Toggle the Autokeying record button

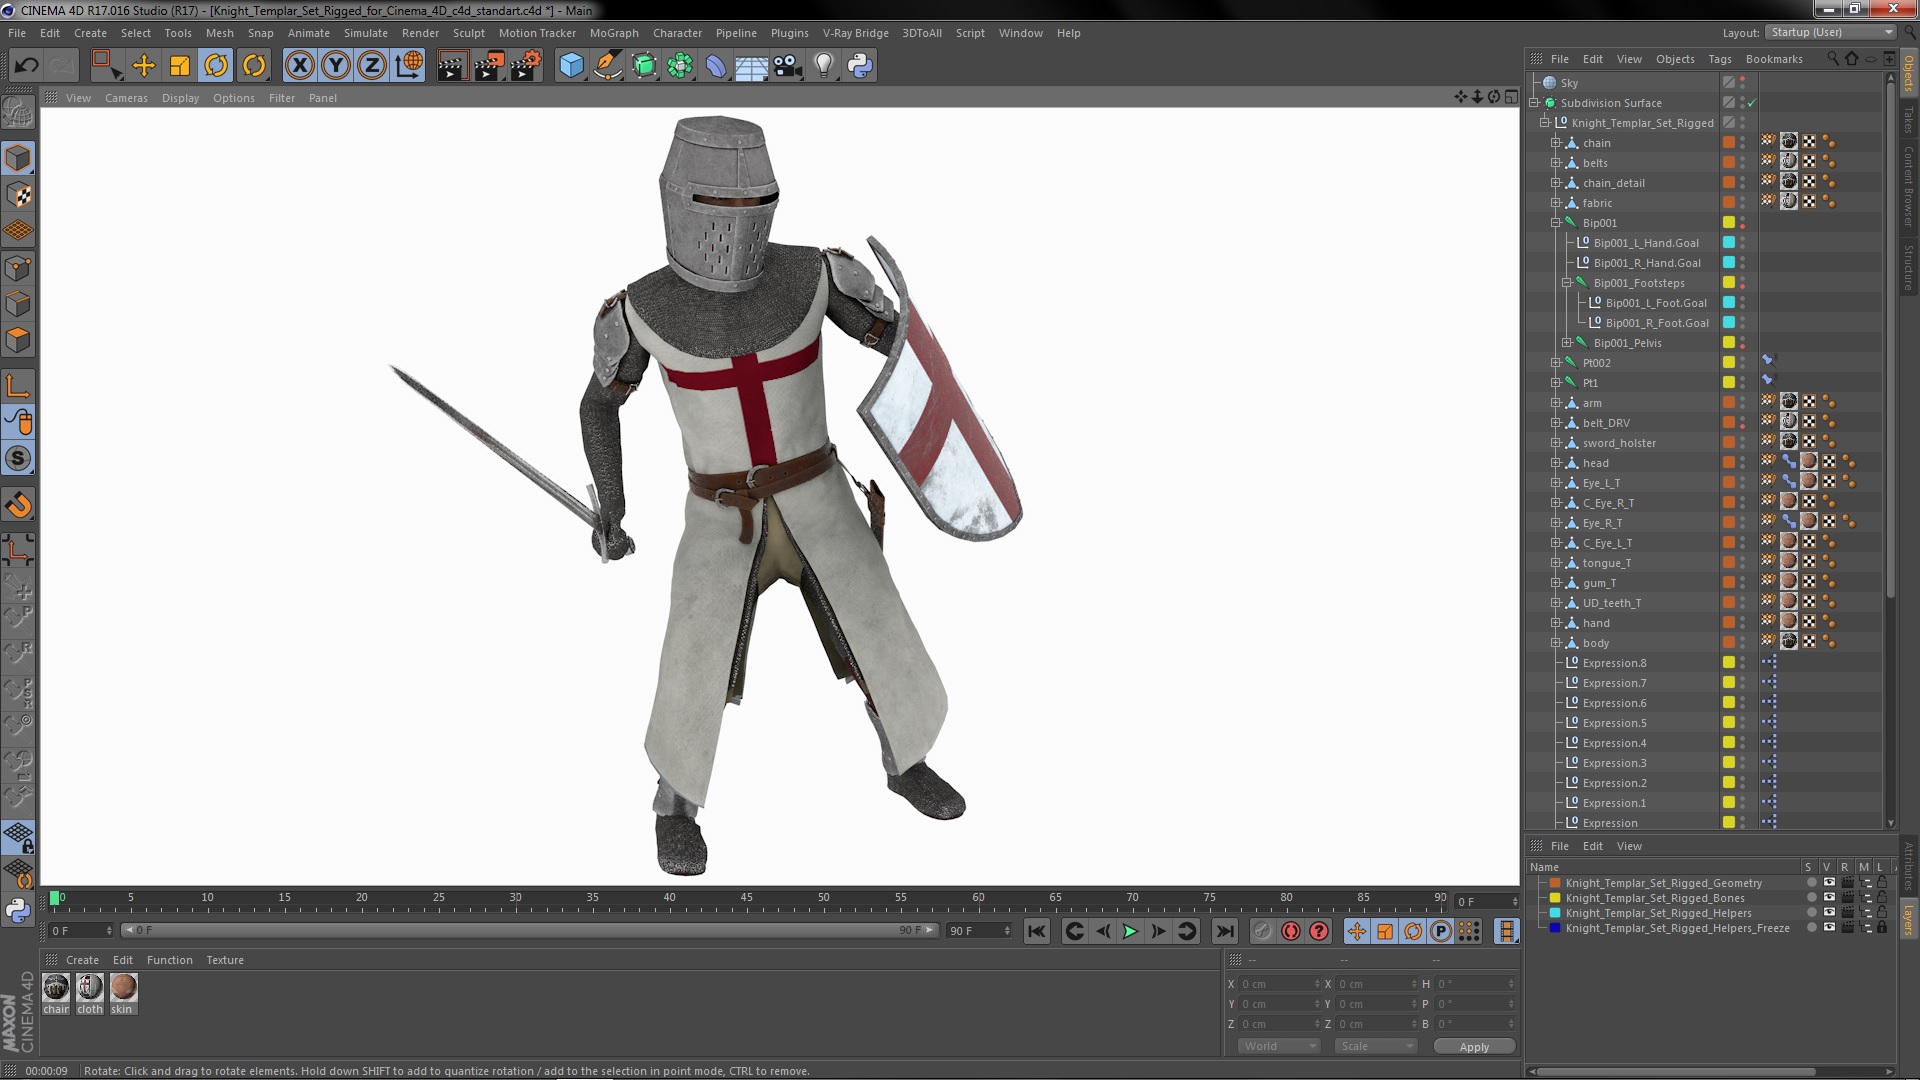pyautogui.click(x=1291, y=931)
